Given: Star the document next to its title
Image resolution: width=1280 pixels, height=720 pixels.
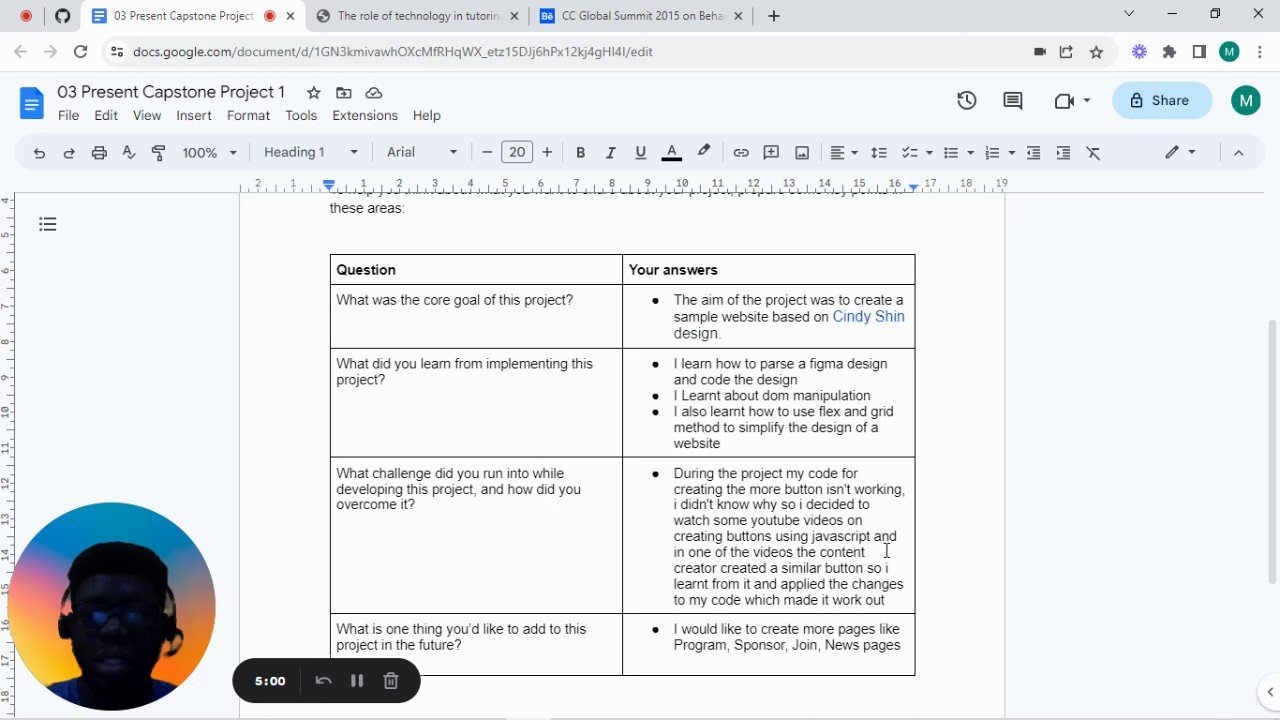Looking at the screenshot, I should click(314, 92).
